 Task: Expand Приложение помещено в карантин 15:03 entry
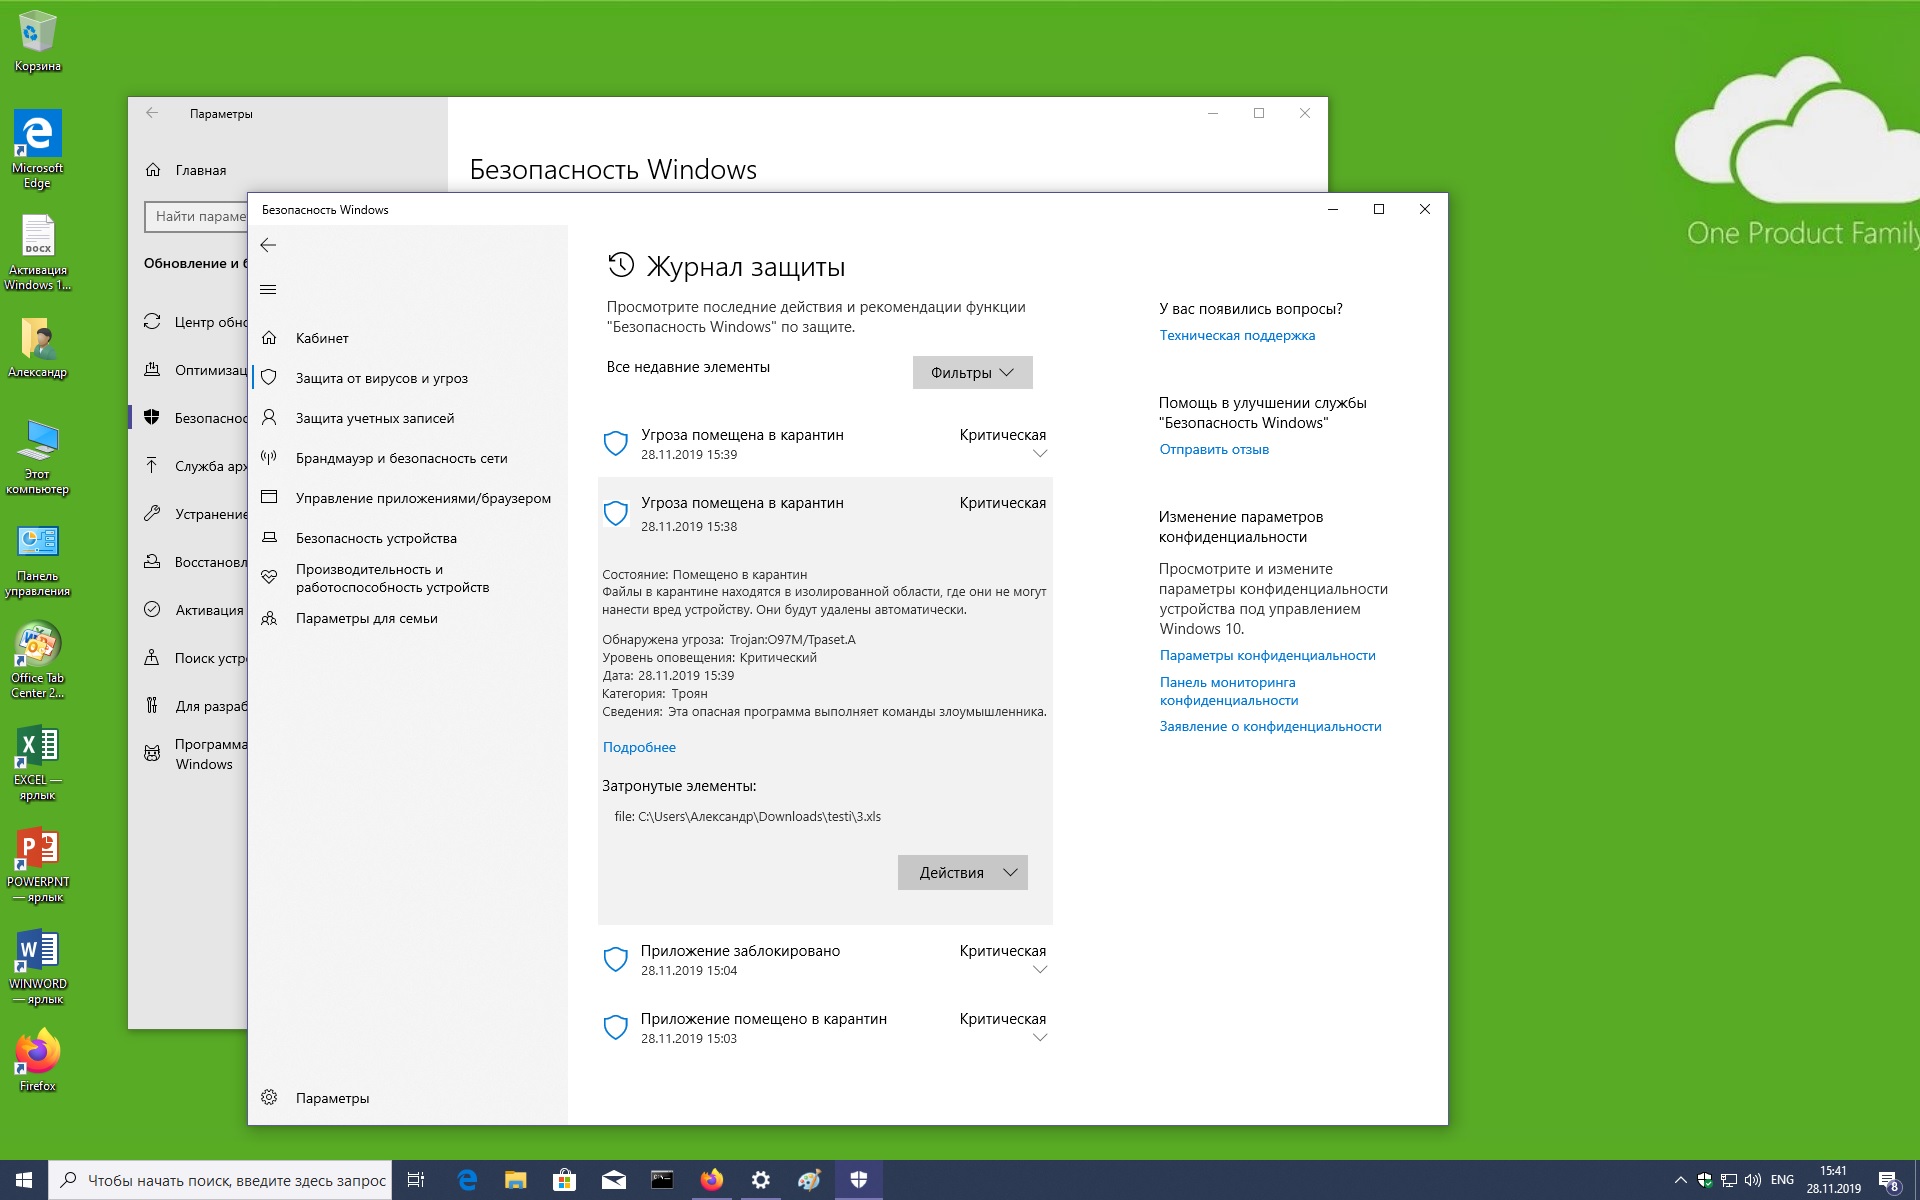(x=1039, y=1038)
